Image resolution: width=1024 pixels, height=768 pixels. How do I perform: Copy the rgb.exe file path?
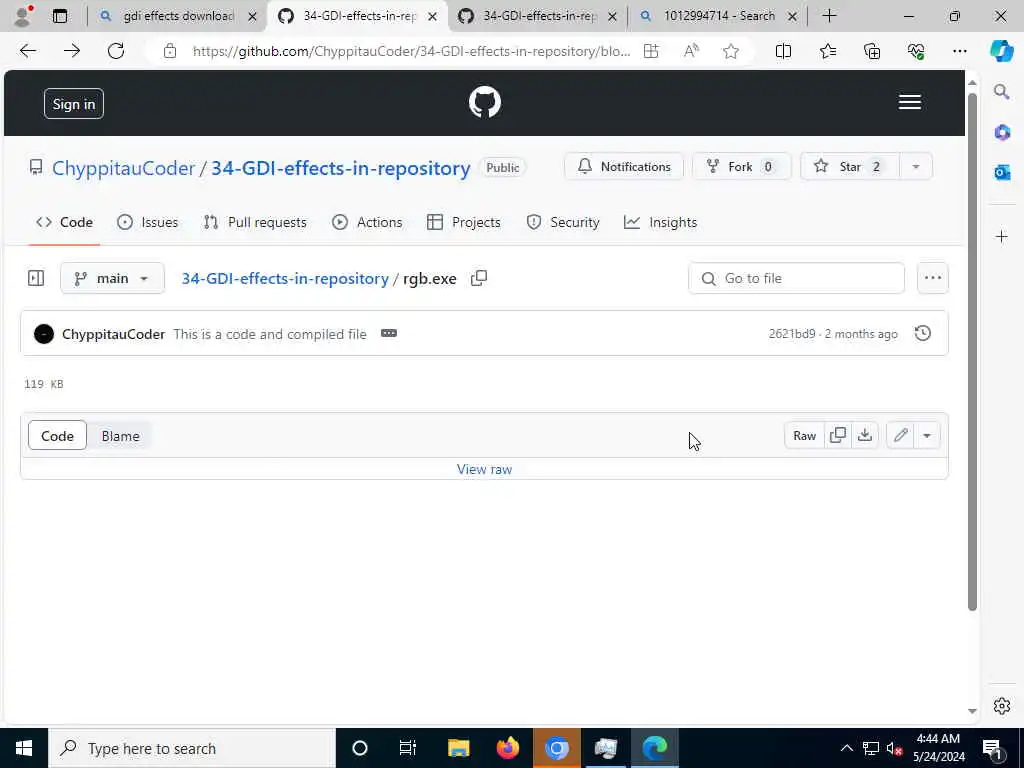(479, 278)
